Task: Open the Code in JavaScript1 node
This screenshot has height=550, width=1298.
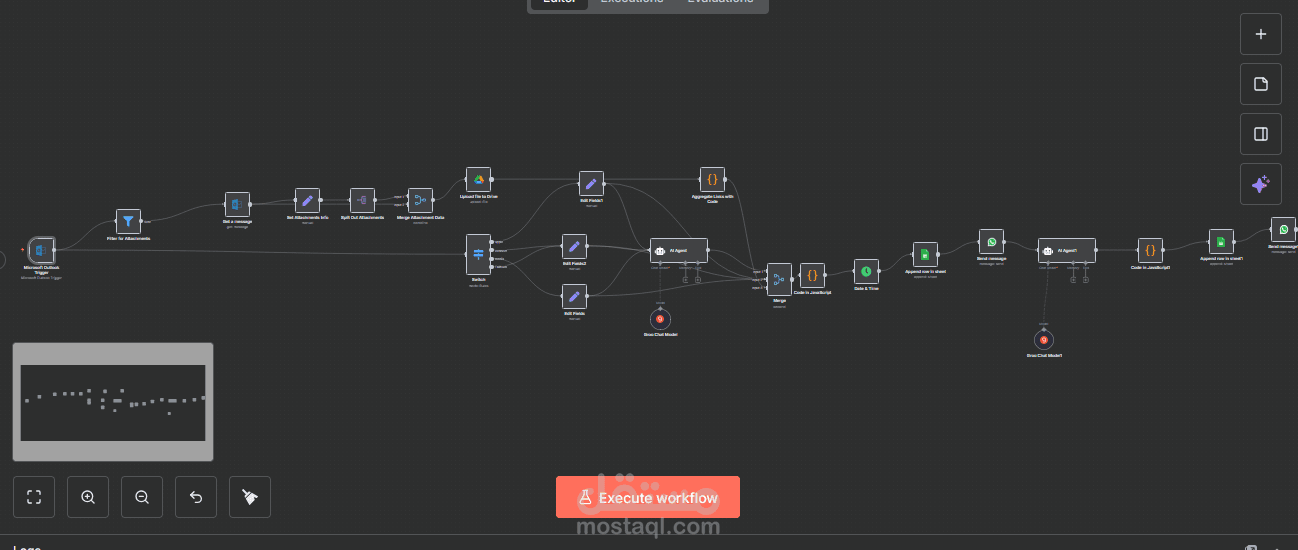Action: (1150, 250)
